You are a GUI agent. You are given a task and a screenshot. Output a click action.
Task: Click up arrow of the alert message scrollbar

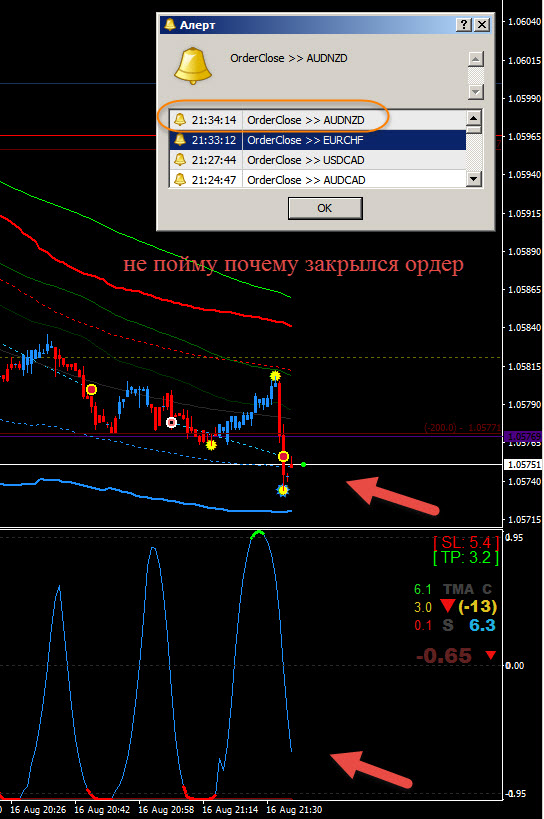point(476,59)
